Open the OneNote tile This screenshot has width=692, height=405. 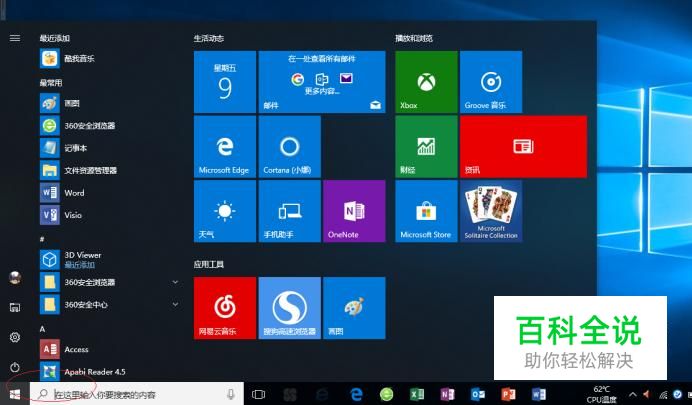(353, 211)
